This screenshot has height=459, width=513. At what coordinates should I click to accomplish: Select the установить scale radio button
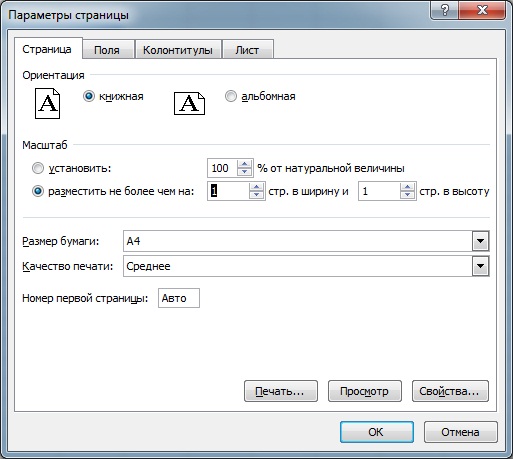point(38,168)
